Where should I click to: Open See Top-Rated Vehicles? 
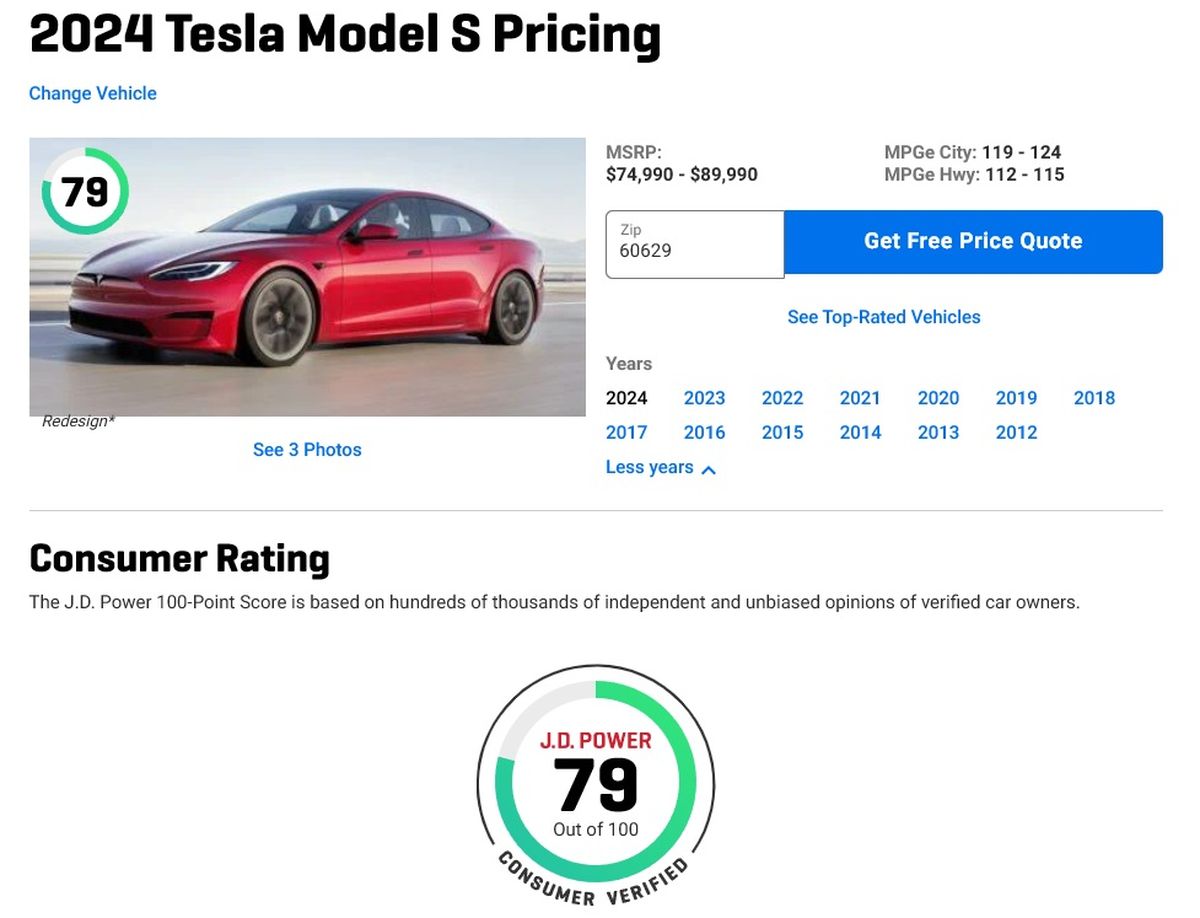884,316
